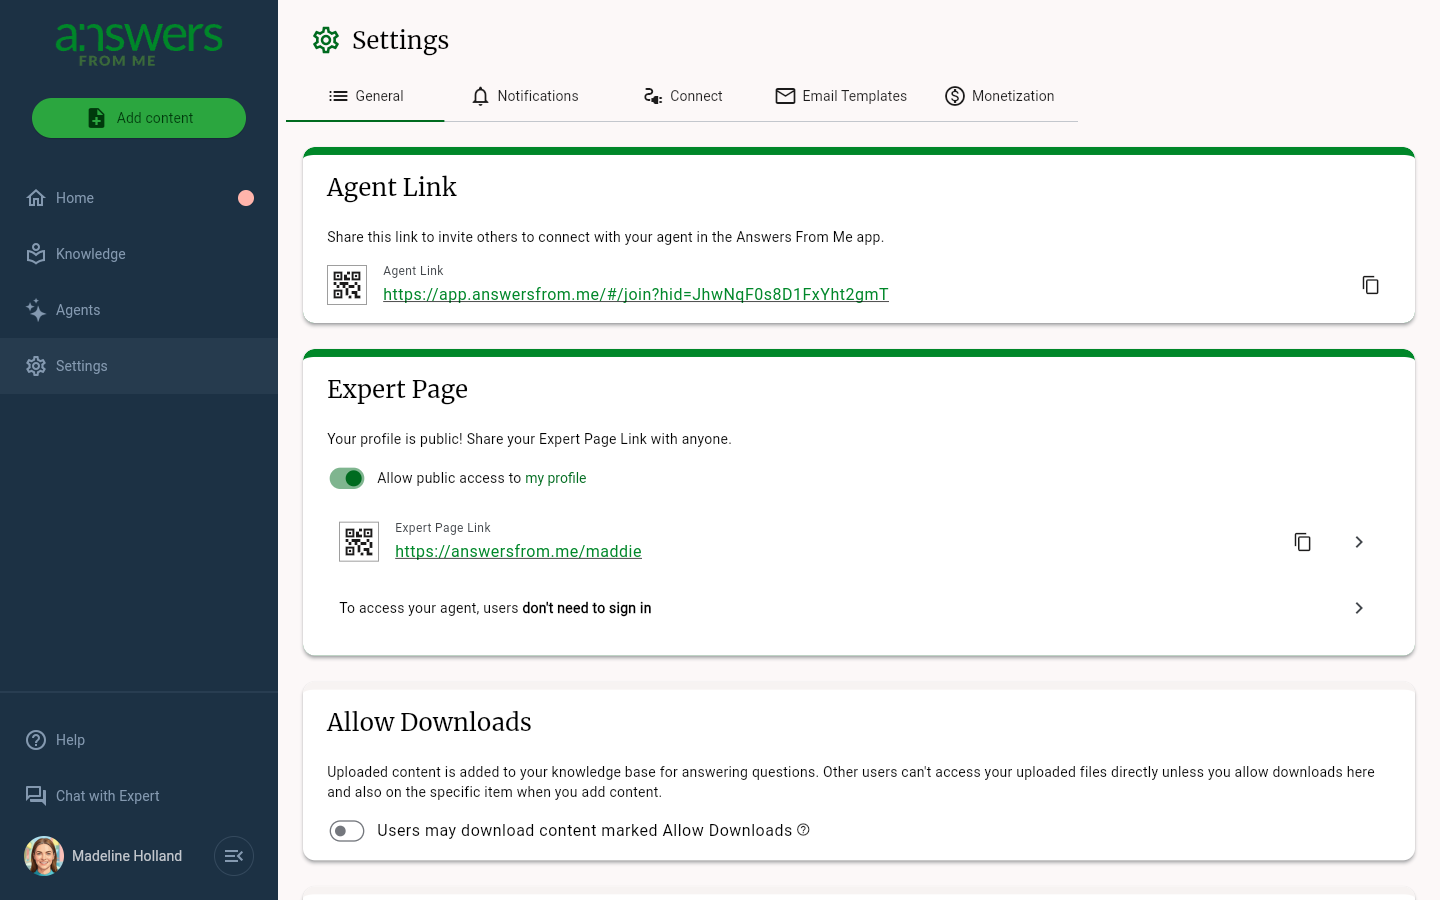The width and height of the screenshot is (1440, 900).
Task: Open the Agent Link QR code
Action: 347,285
